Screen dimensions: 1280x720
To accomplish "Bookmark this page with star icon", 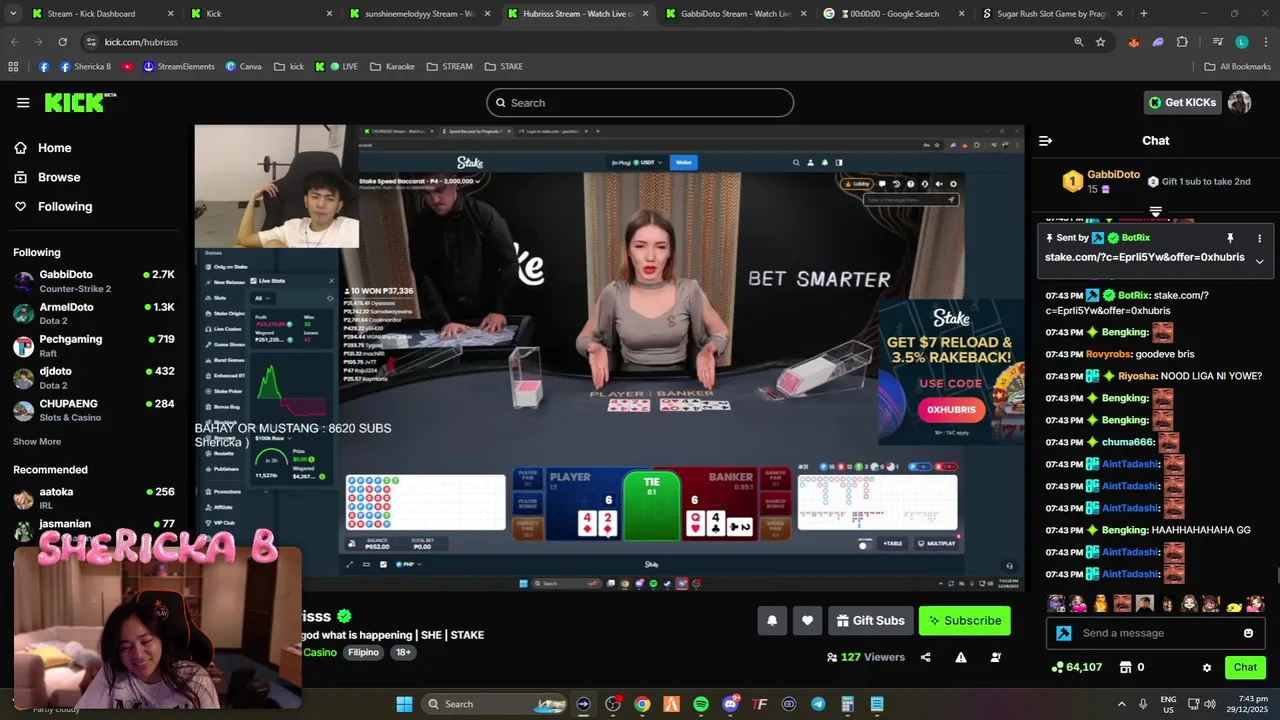I will coord(1100,42).
